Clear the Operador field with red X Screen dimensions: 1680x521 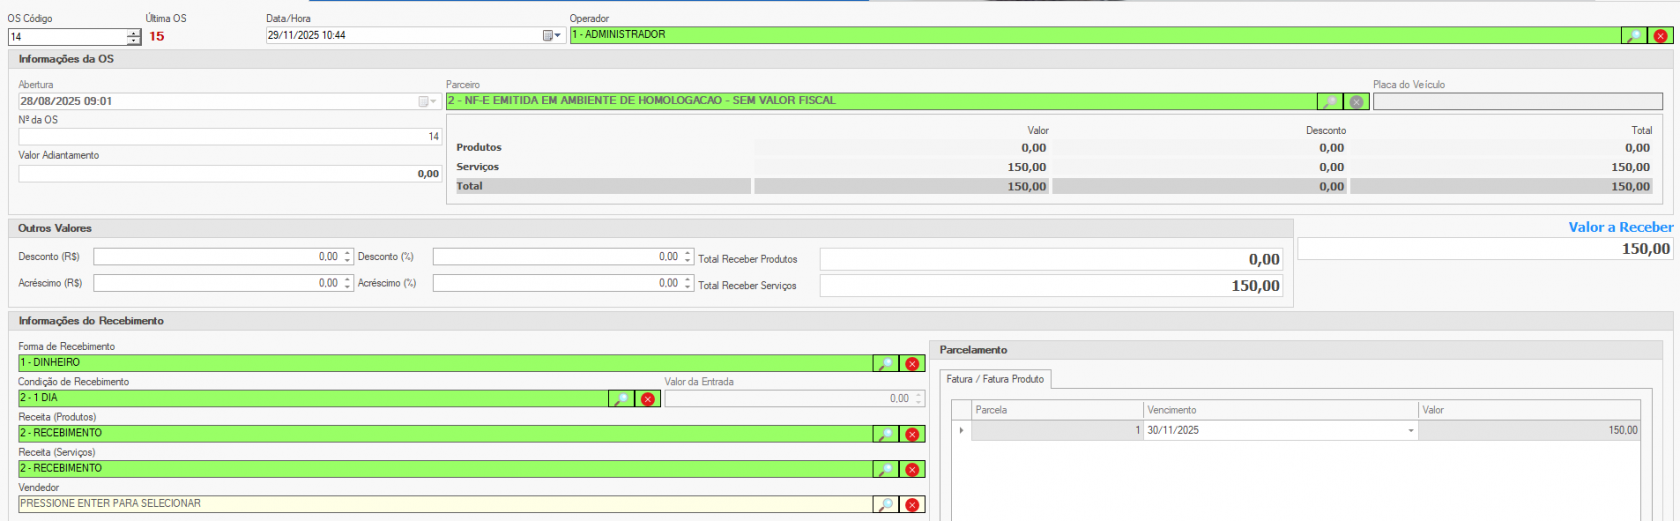[1660, 36]
